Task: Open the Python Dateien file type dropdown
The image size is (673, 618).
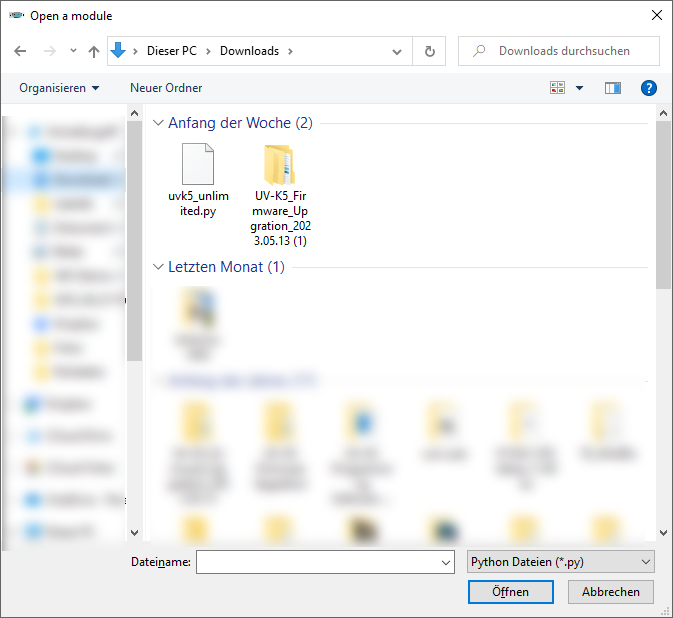Action: point(560,562)
